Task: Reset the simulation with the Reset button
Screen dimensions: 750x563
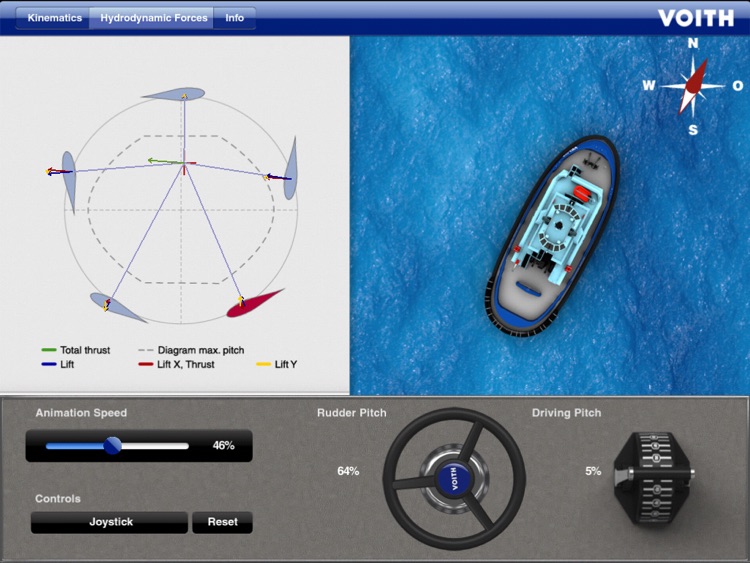Action: coord(222,522)
